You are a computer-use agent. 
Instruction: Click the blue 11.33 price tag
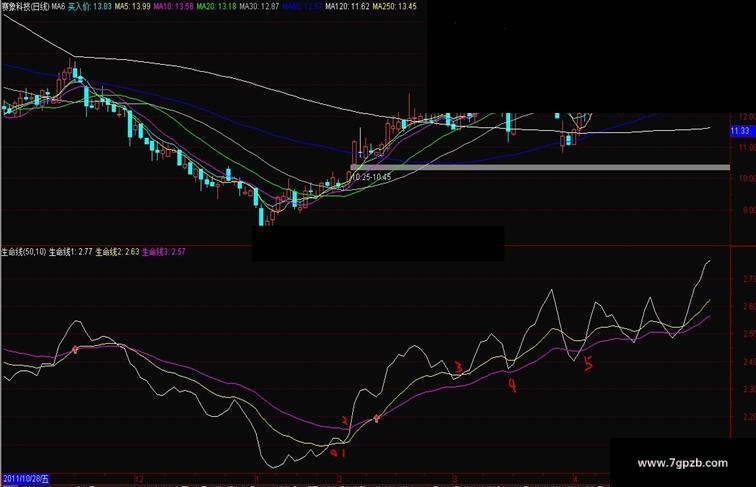pos(741,131)
